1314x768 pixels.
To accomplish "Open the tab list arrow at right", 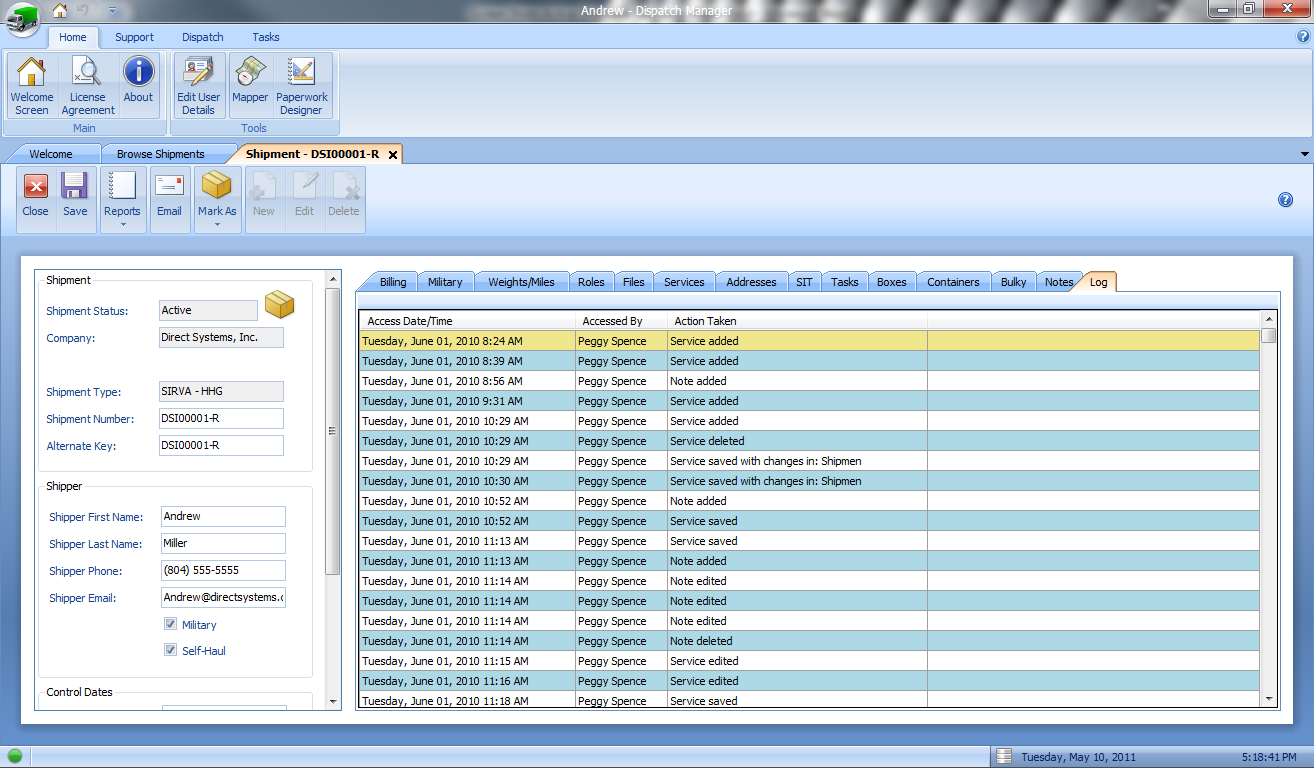I will 1304,154.
